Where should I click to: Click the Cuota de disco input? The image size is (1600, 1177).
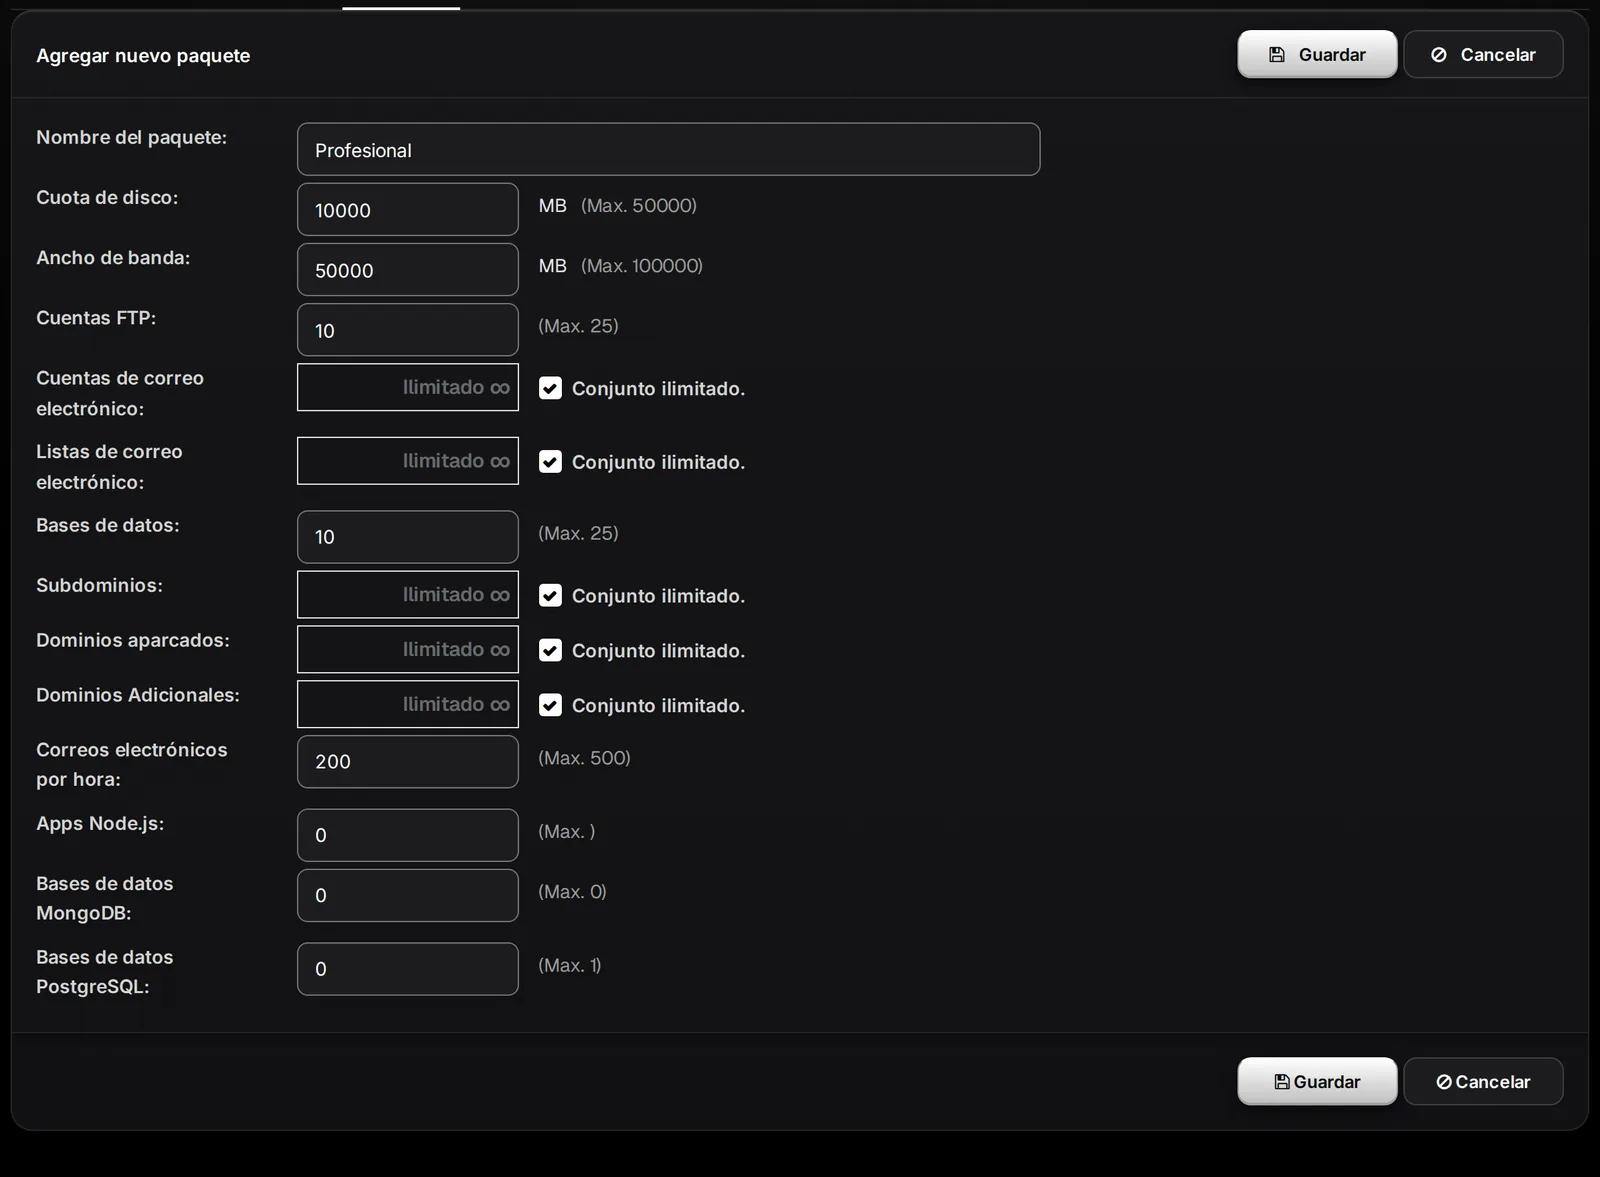[408, 209]
